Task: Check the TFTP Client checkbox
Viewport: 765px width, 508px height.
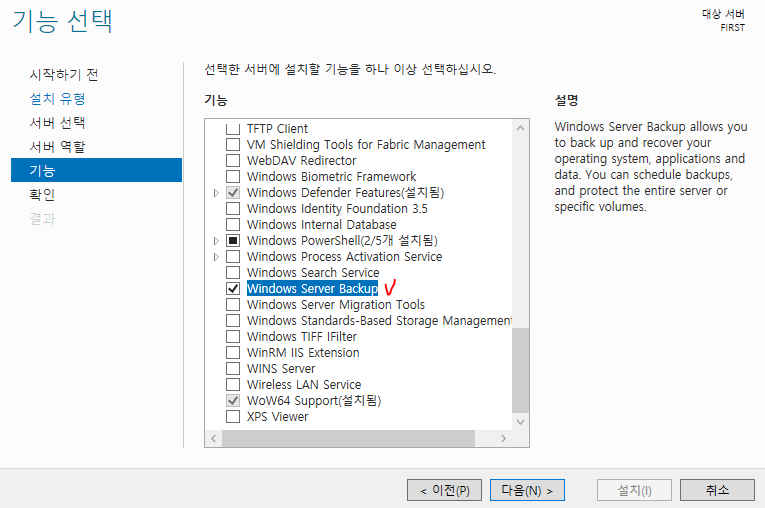Action: pos(233,129)
